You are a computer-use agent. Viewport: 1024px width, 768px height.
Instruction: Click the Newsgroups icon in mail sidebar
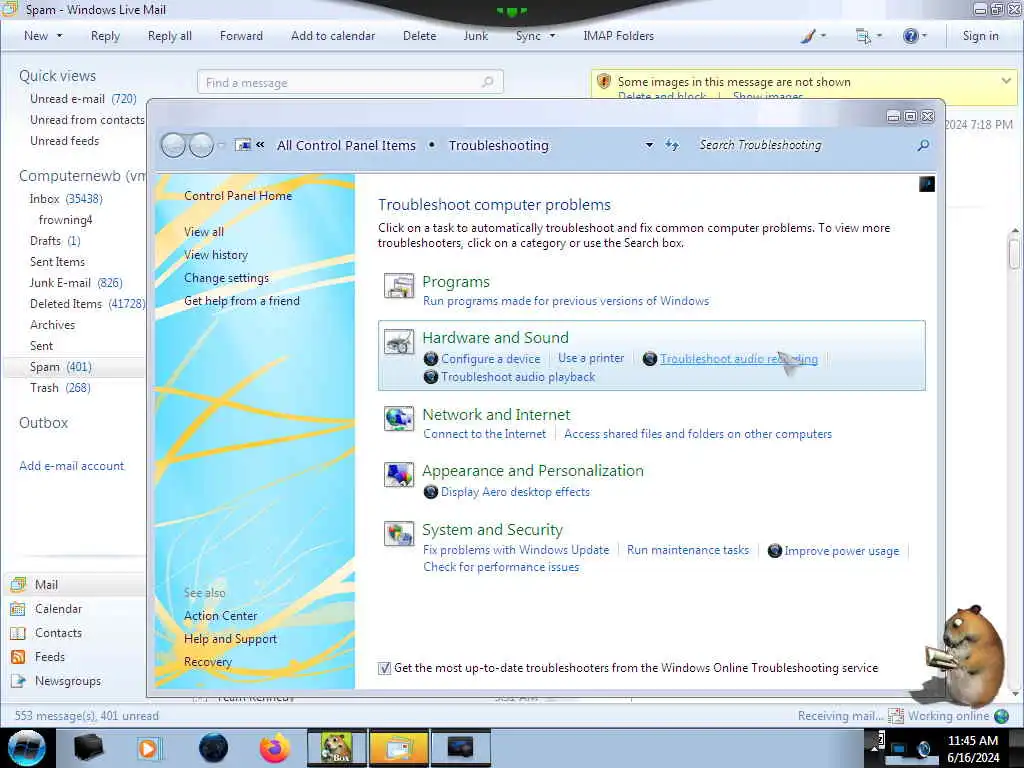coord(18,681)
